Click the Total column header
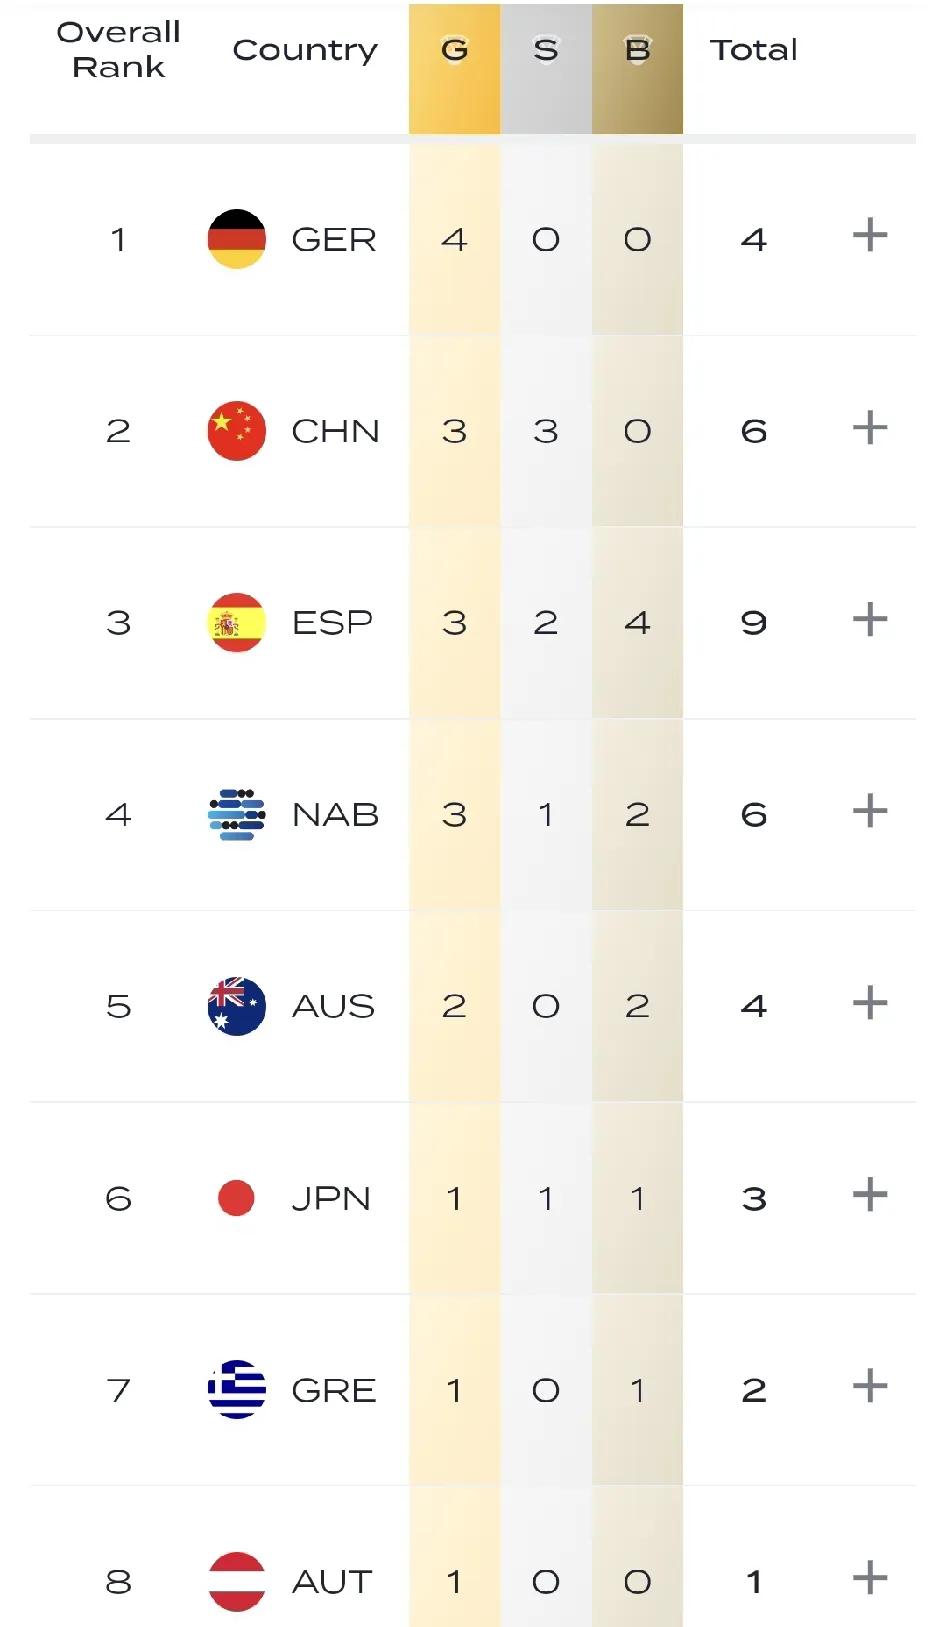 [754, 50]
